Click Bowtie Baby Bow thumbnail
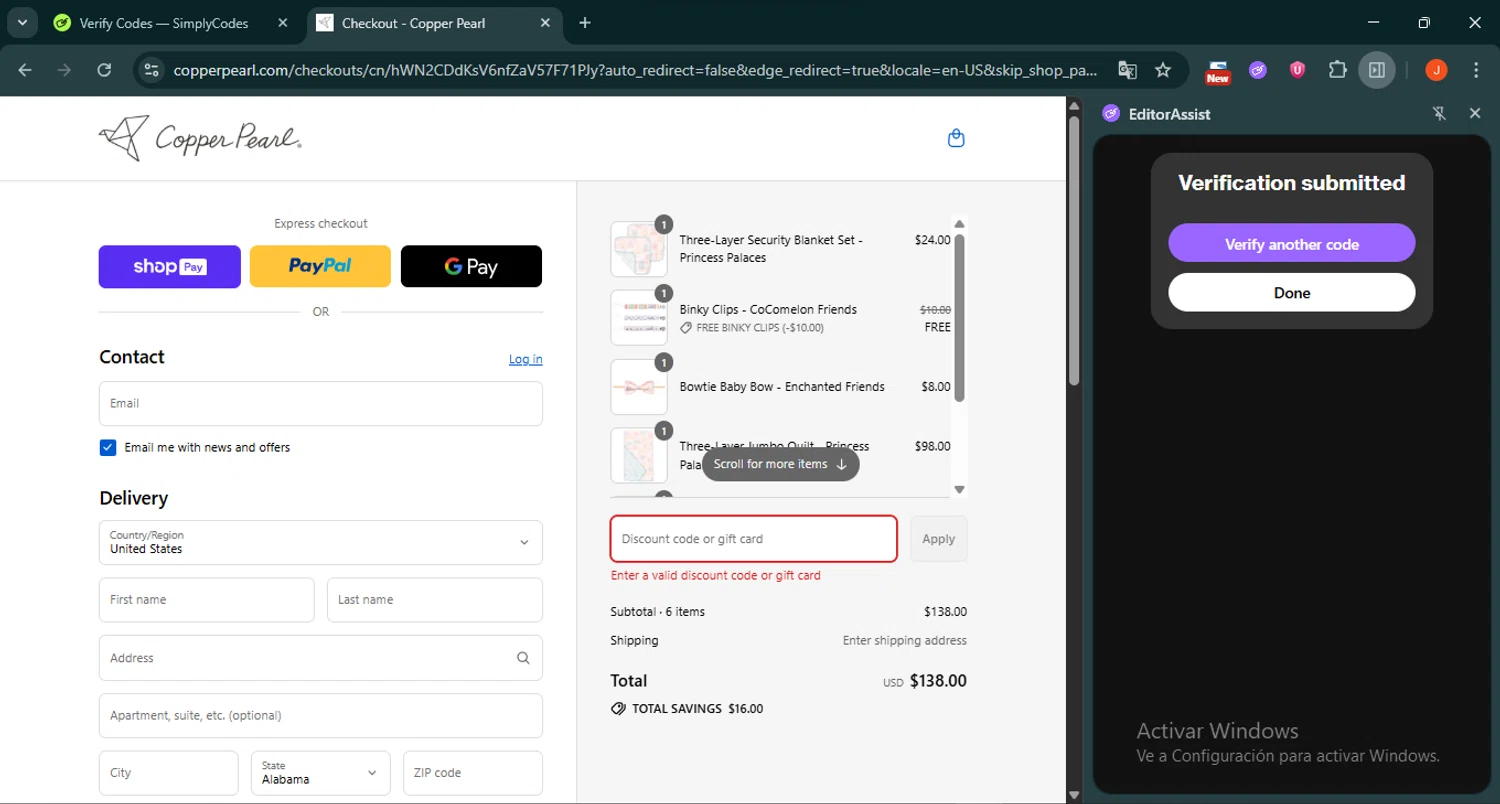This screenshot has width=1500, height=804. 639,387
